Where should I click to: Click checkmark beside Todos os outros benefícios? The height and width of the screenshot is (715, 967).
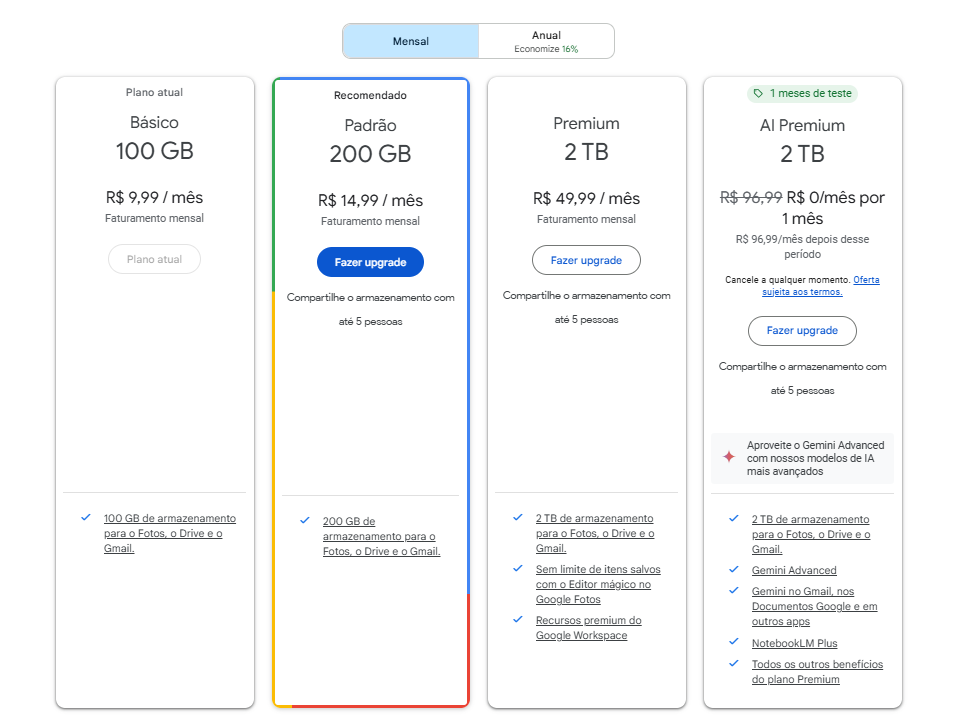pyautogui.click(x=734, y=663)
